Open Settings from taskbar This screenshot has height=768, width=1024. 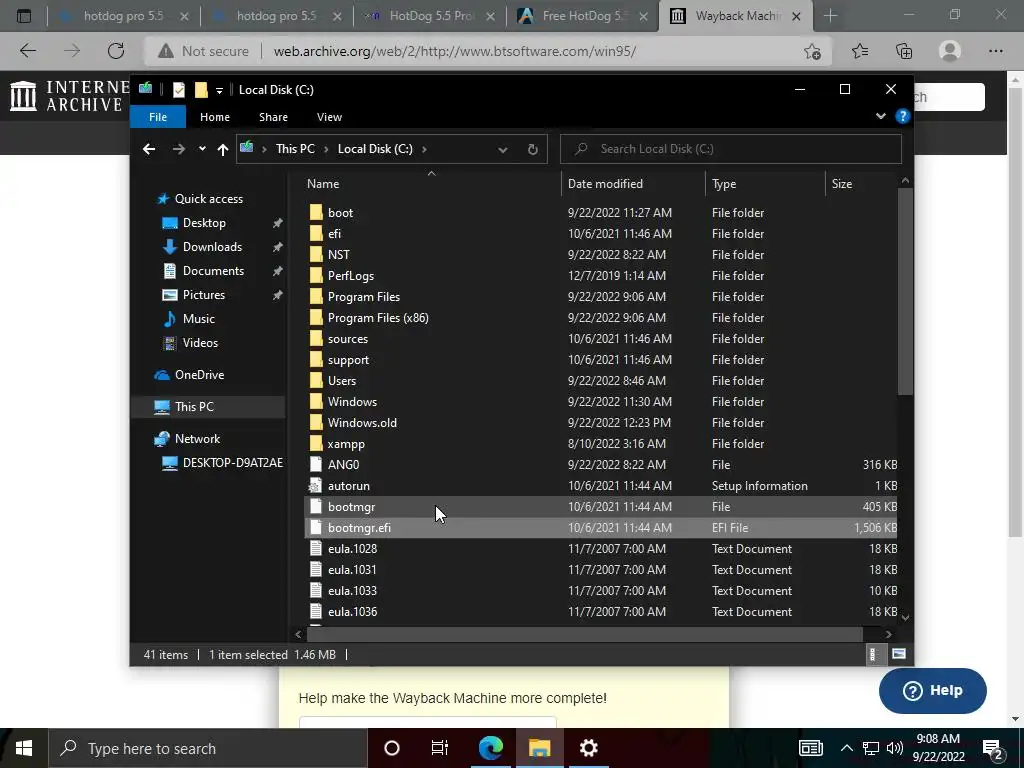(x=588, y=748)
